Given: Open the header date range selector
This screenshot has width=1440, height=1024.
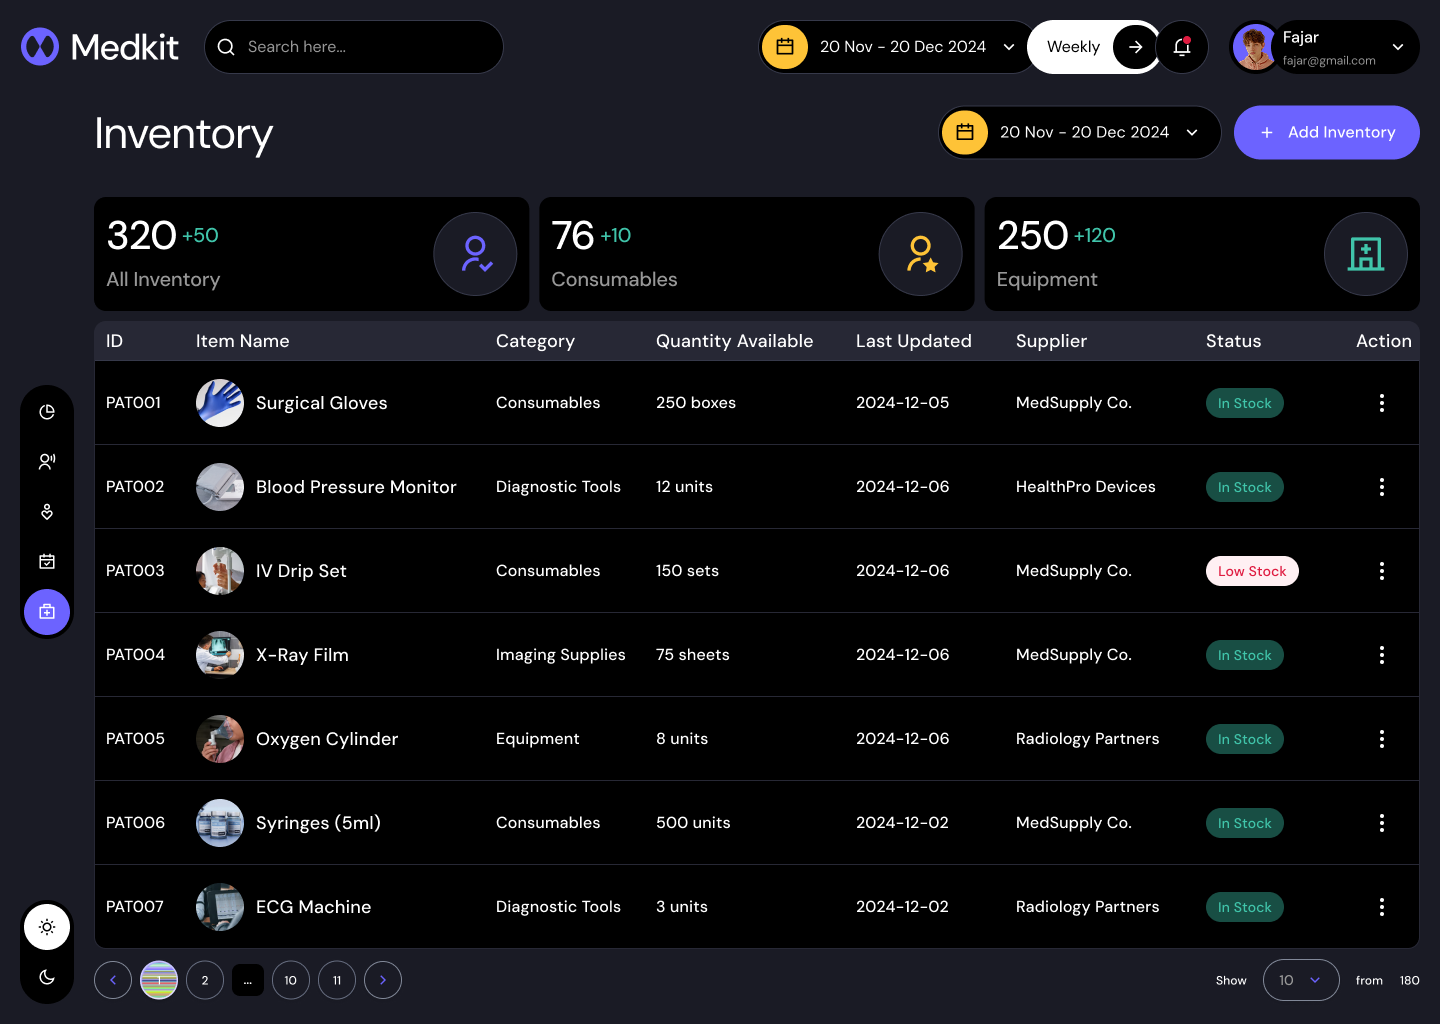Looking at the screenshot, I should pyautogui.click(x=895, y=46).
